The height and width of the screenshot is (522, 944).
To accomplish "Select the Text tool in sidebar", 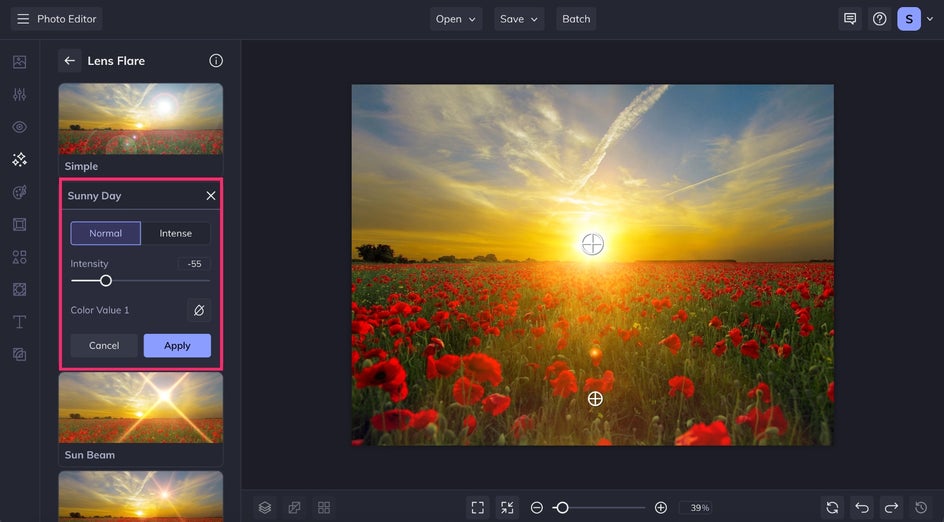I will pyautogui.click(x=19, y=322).
